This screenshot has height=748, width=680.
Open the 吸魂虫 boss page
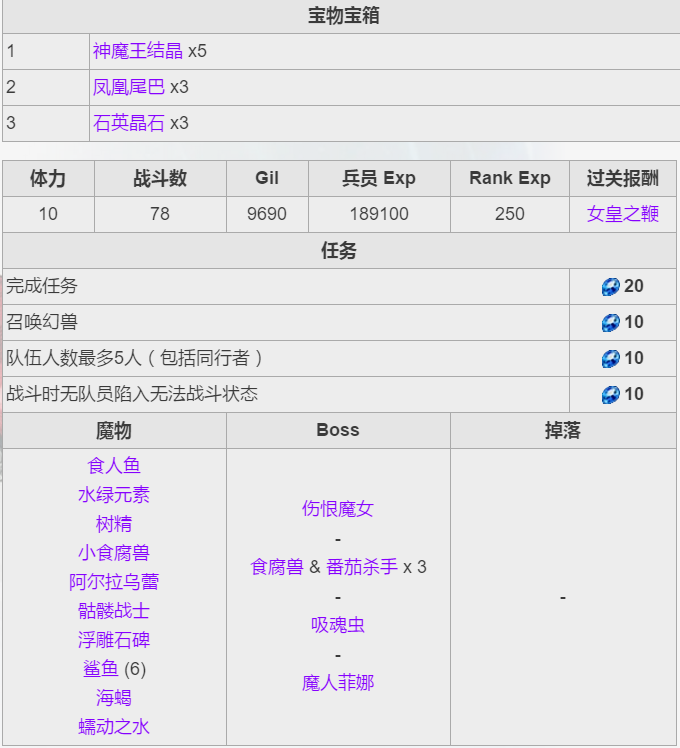click(338, 625)
